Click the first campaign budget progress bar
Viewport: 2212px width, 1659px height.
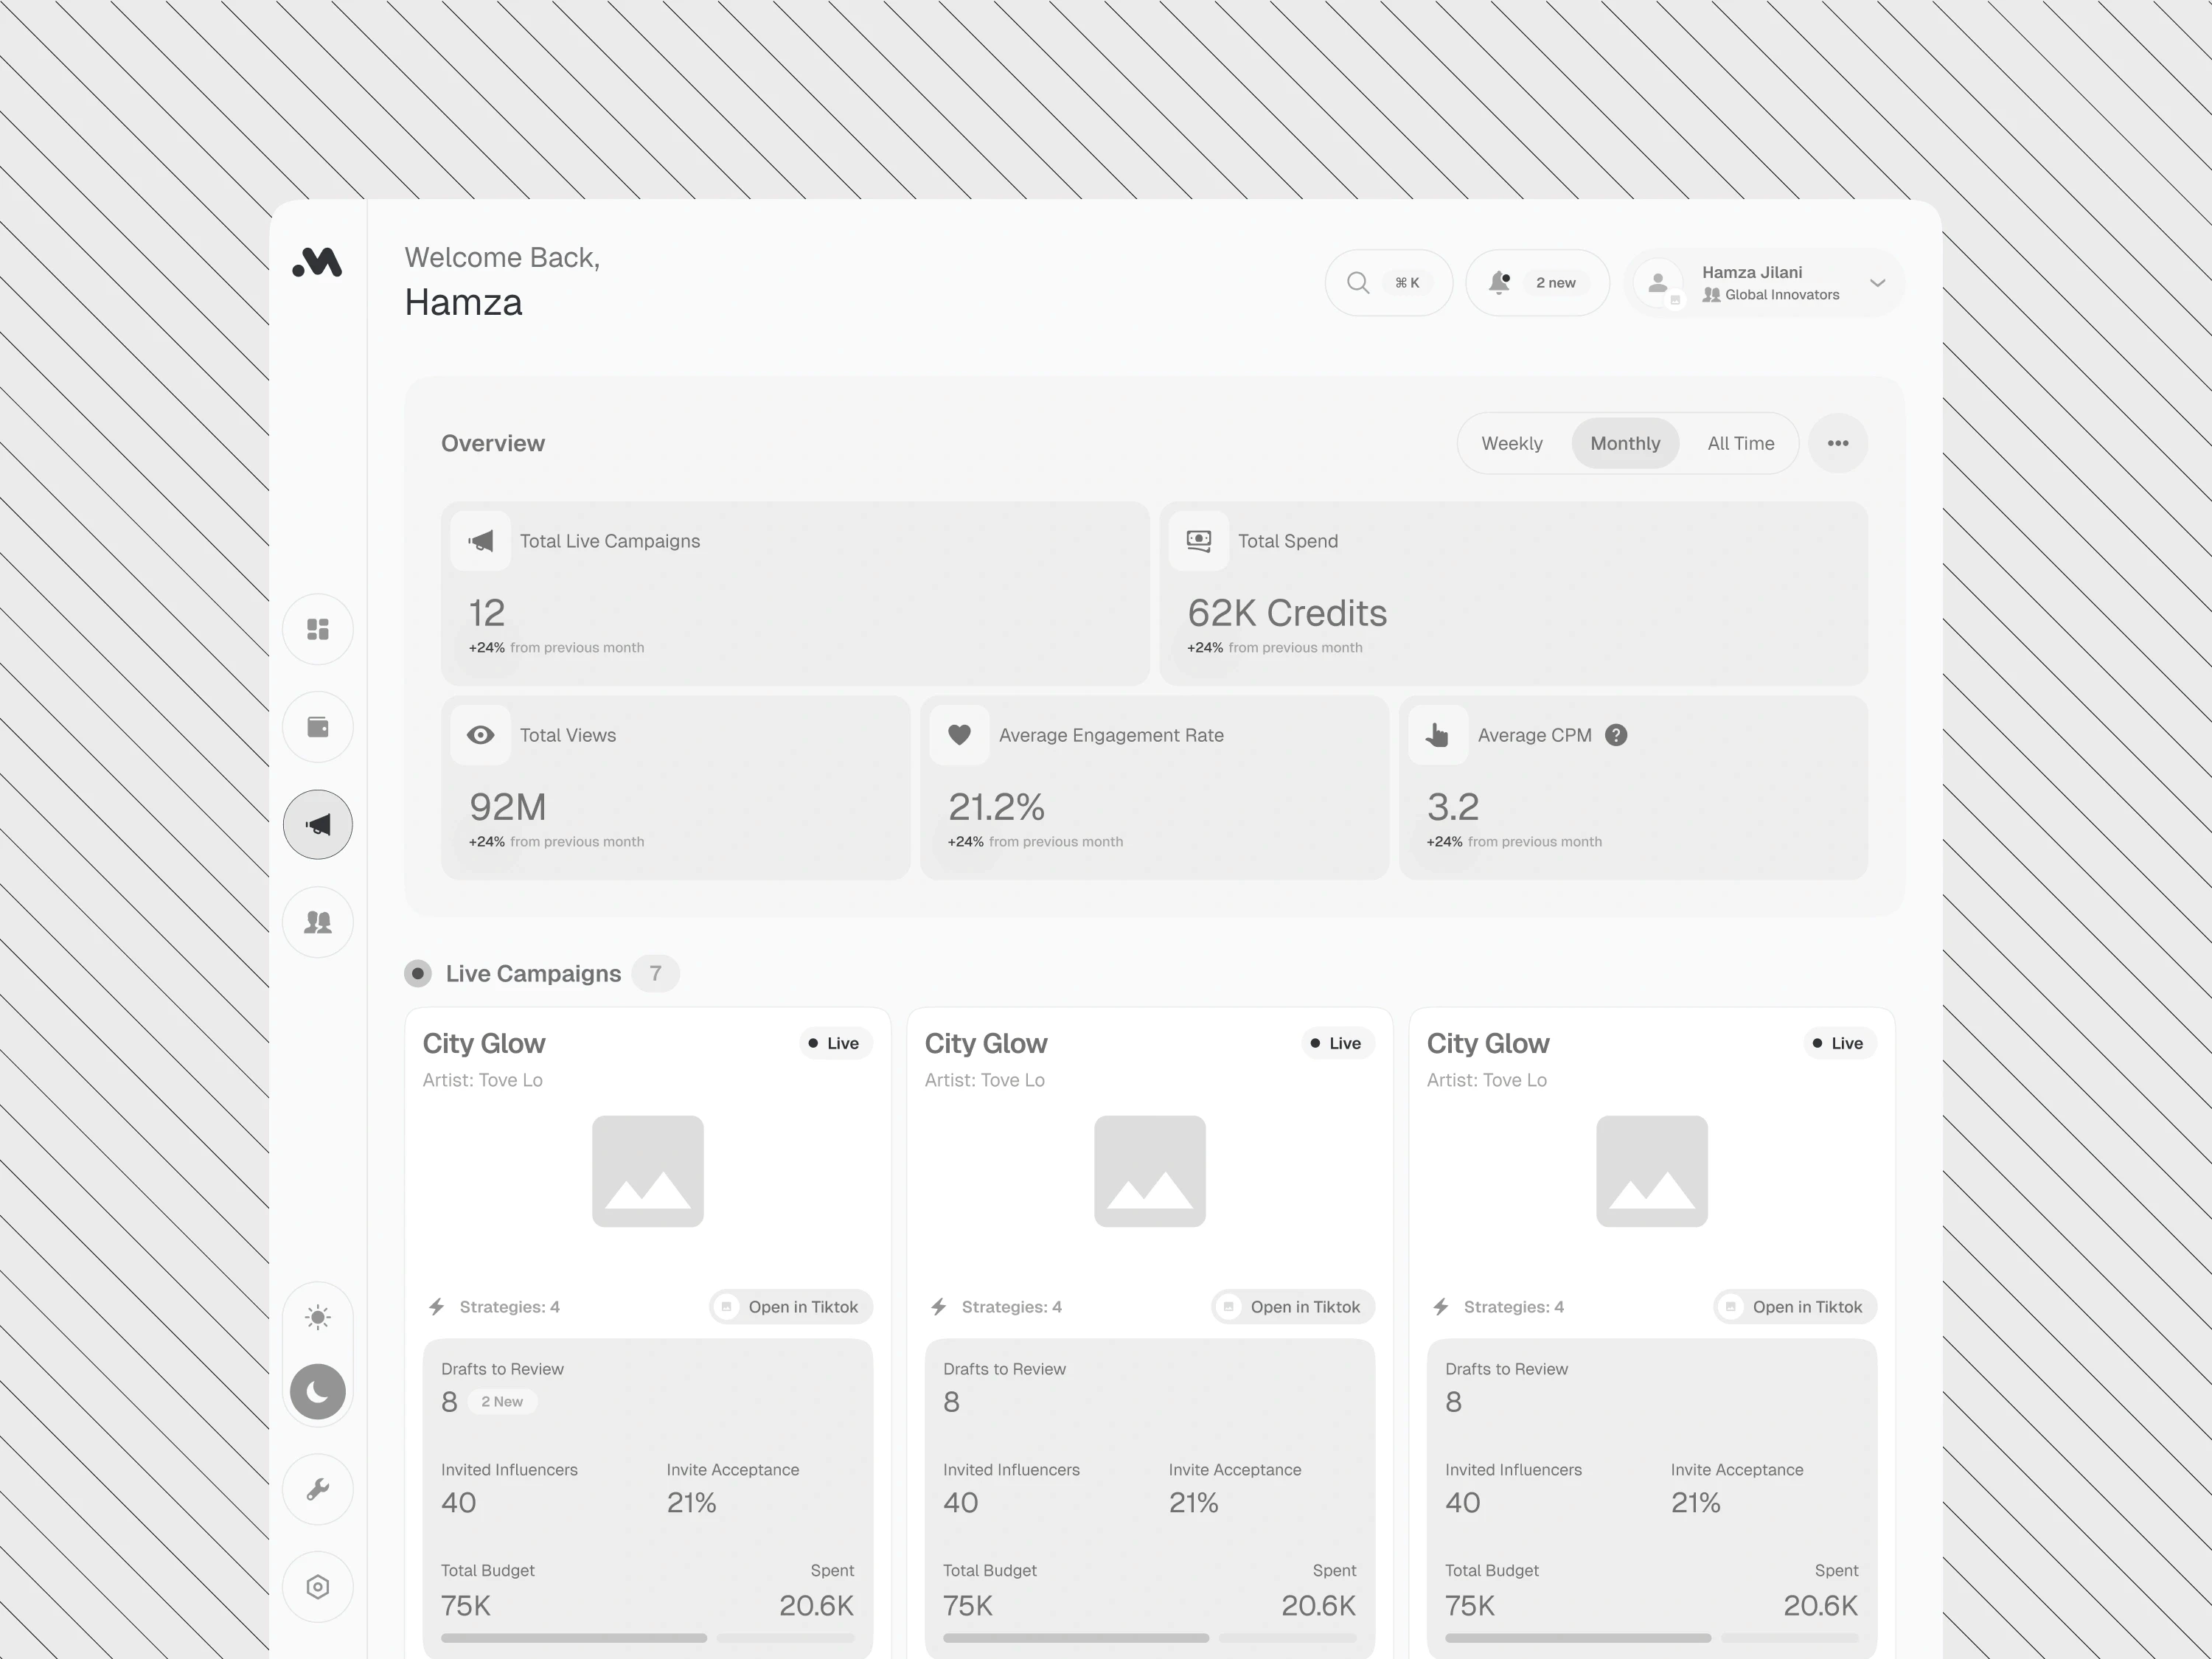pyautogui.click(x=647, y=1638)
